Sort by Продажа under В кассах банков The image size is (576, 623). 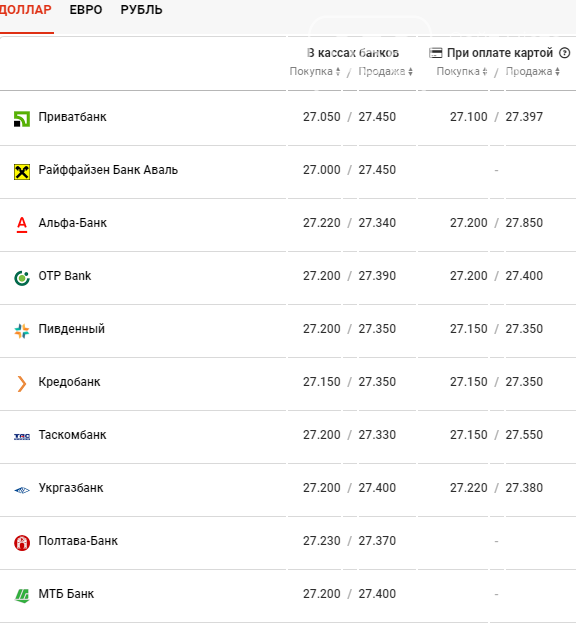pos(385,72)
